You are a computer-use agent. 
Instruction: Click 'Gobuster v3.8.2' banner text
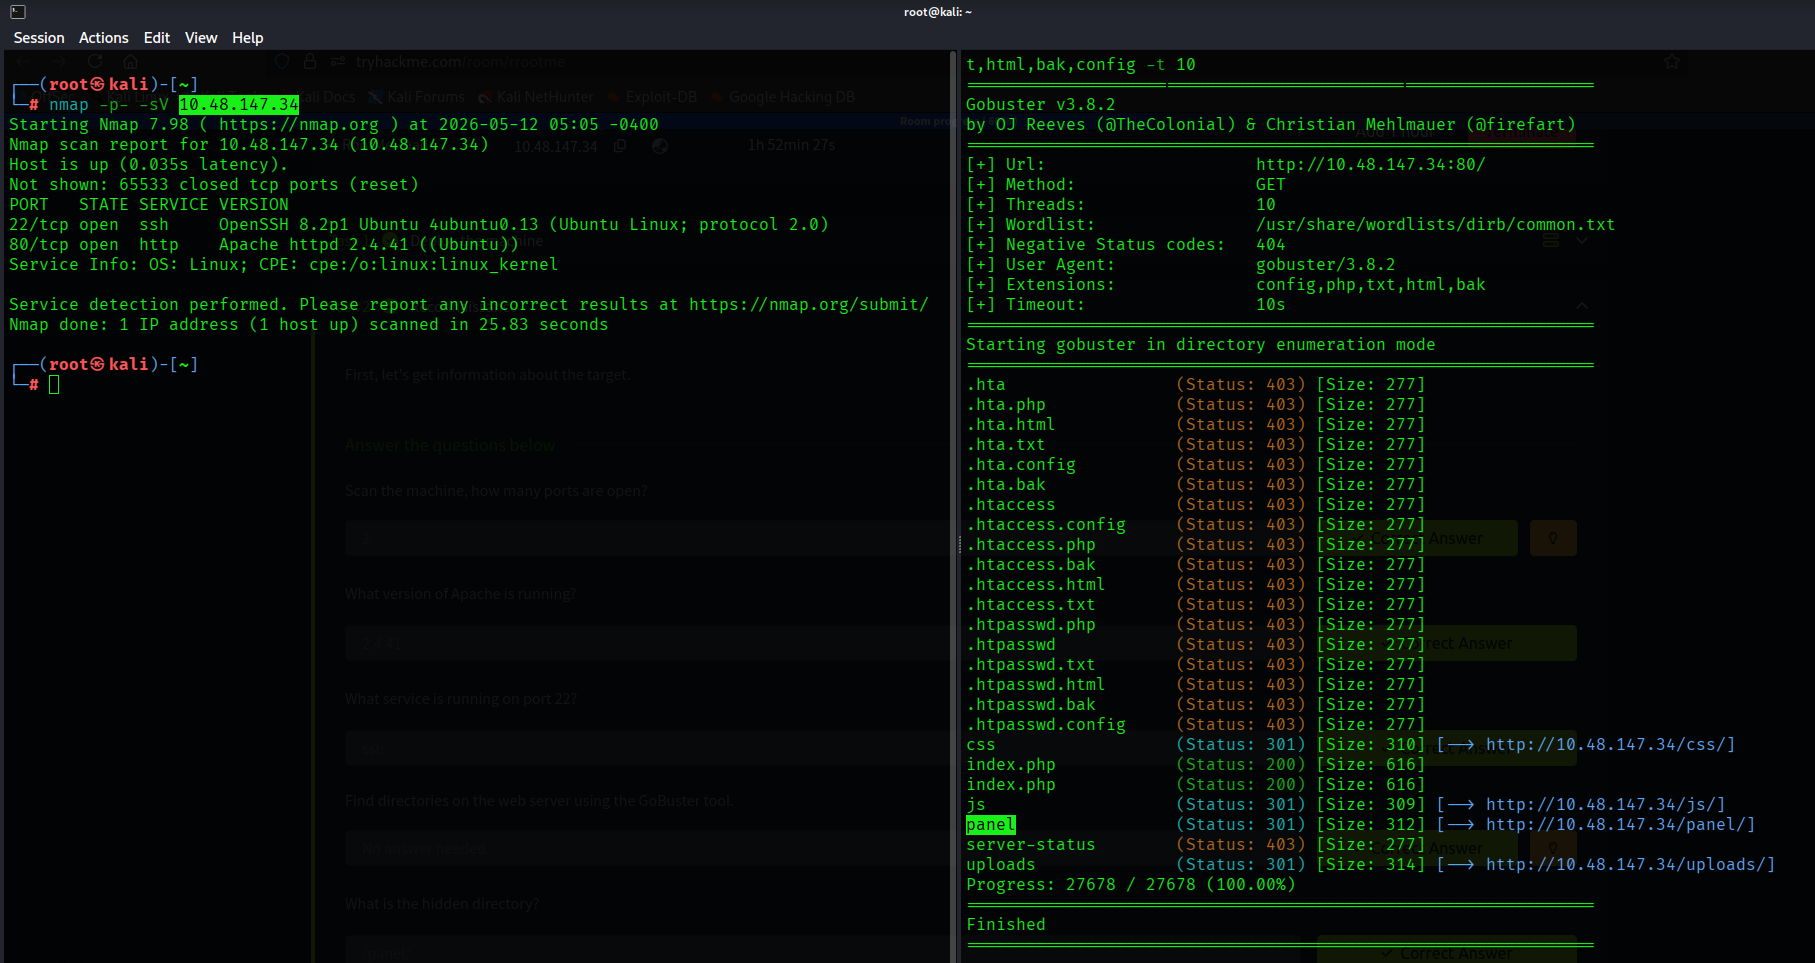[1041, 104]
